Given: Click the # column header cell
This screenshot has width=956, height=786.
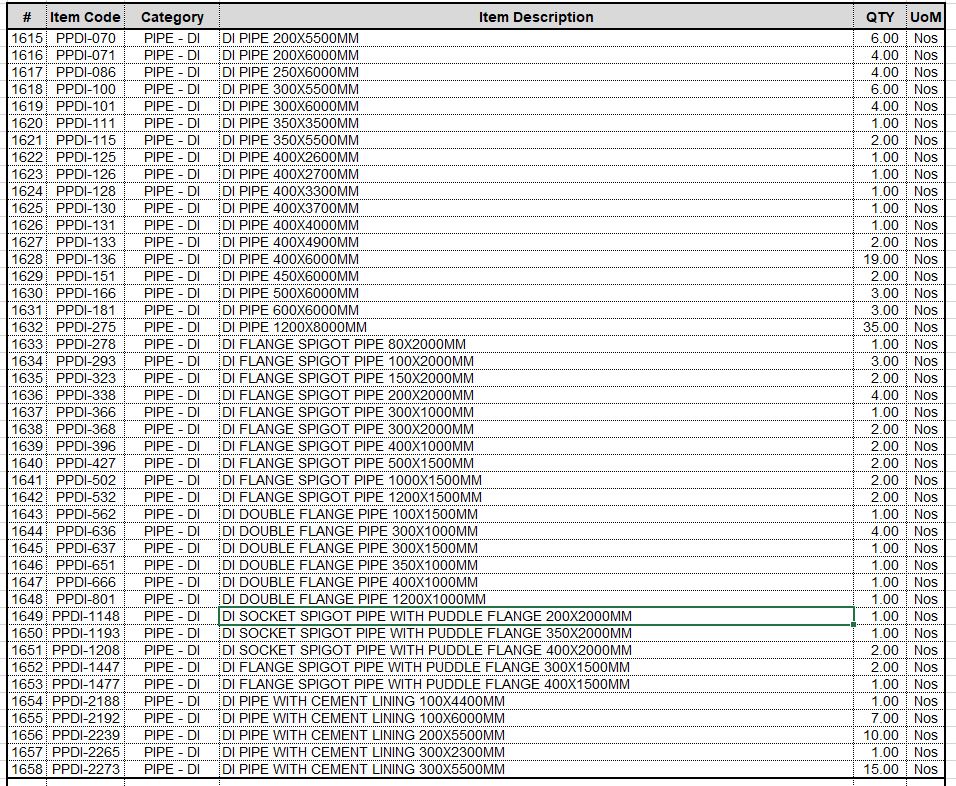Looking at the screenshot, I should (x=27, y=17).
